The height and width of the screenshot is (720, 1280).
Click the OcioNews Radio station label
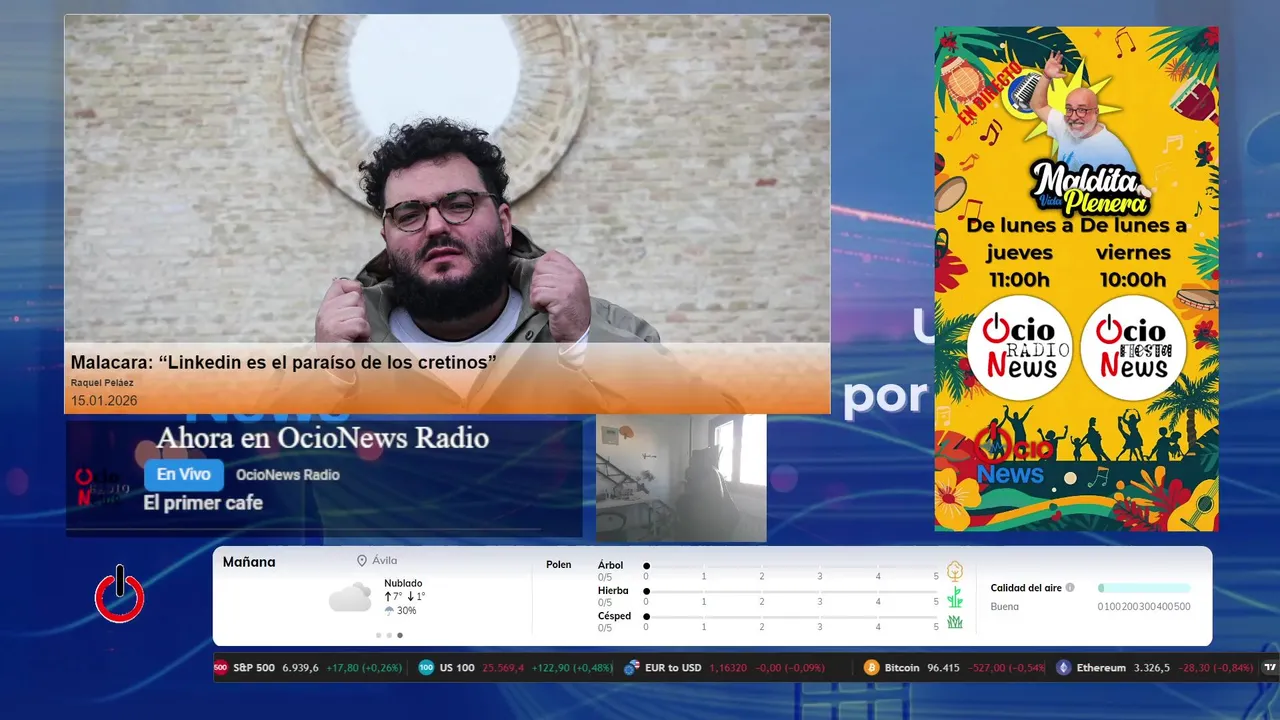pyautogui.click(x=288, y=475)
